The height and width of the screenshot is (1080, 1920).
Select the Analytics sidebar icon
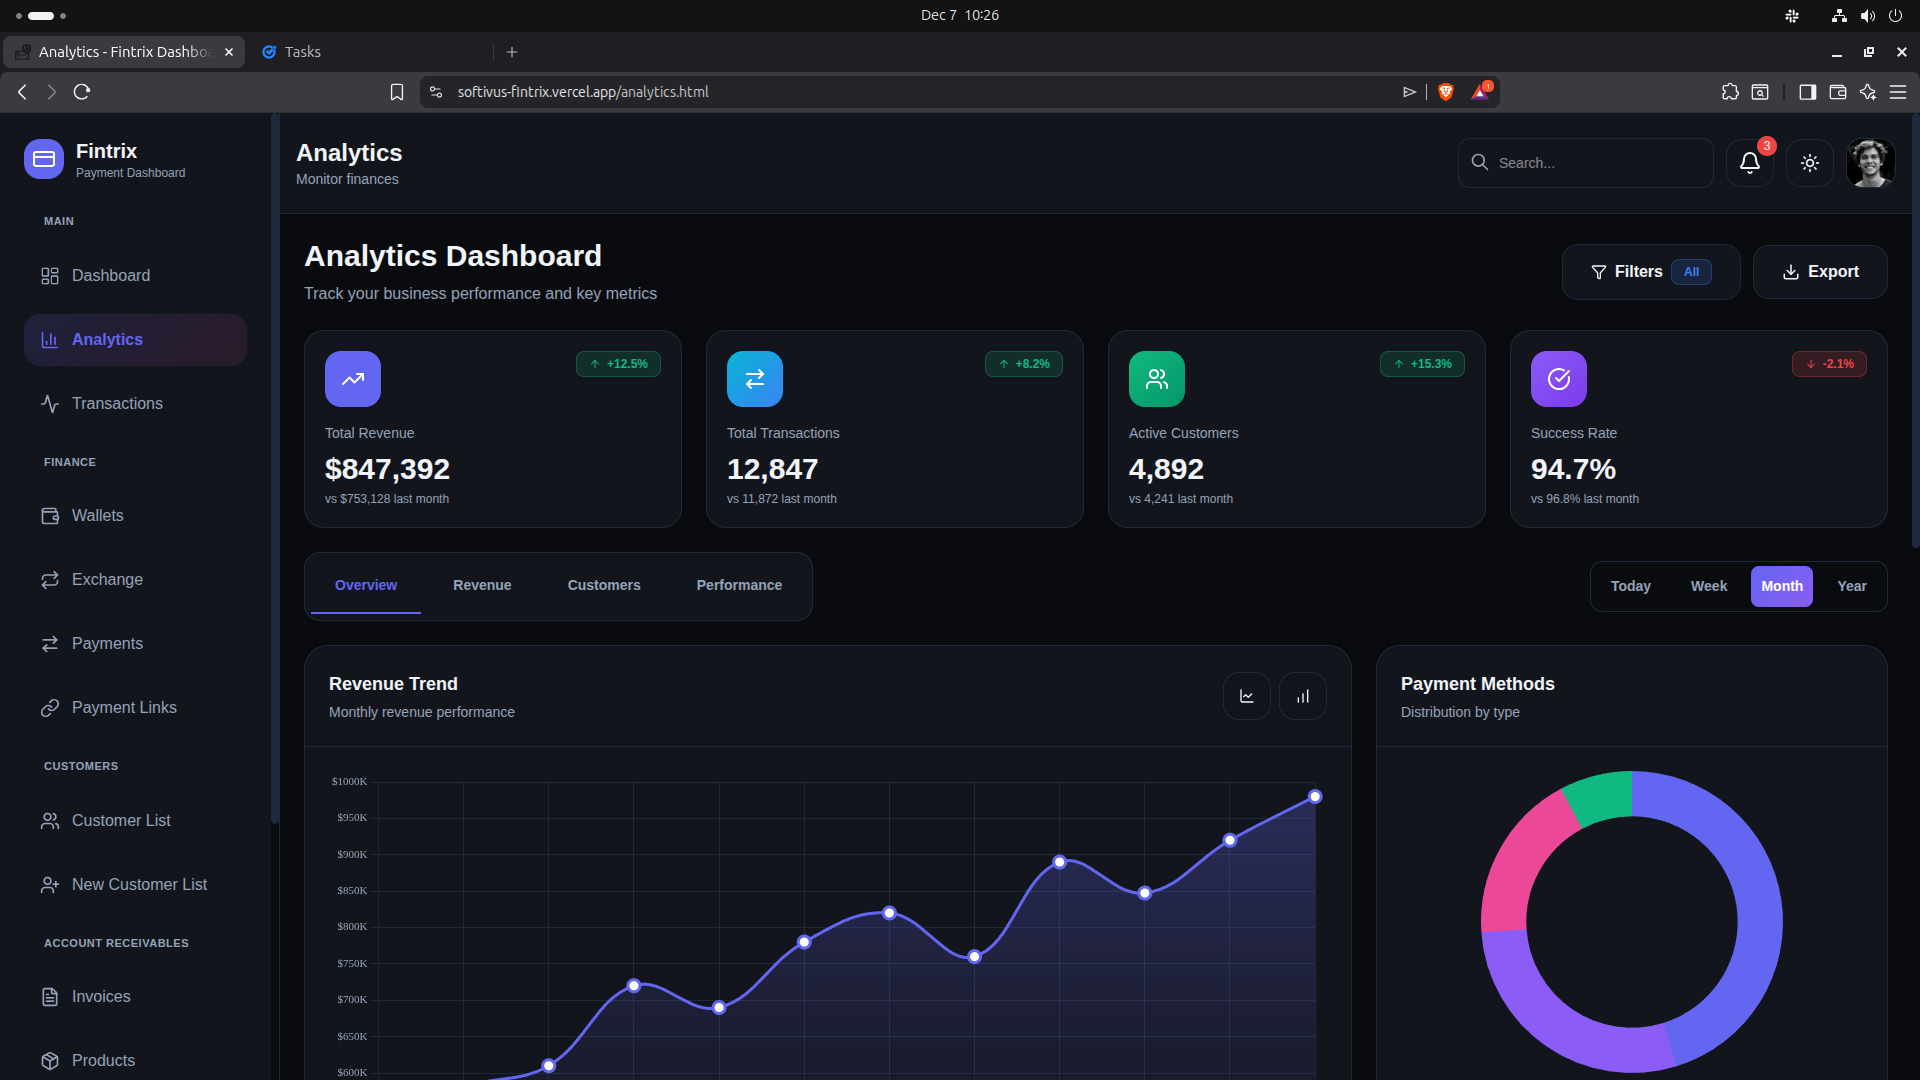[x=51, y=340]
